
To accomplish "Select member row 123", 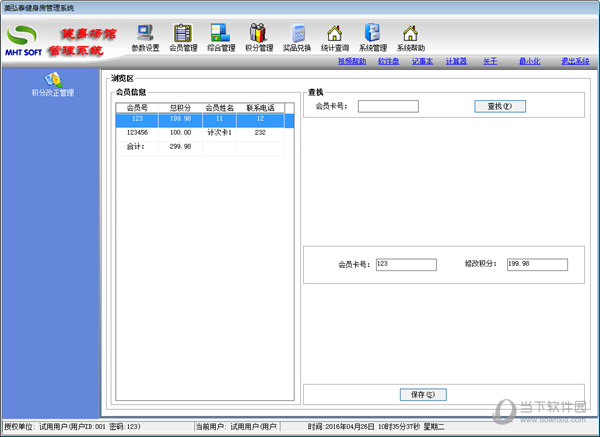I will coord(205,120).
